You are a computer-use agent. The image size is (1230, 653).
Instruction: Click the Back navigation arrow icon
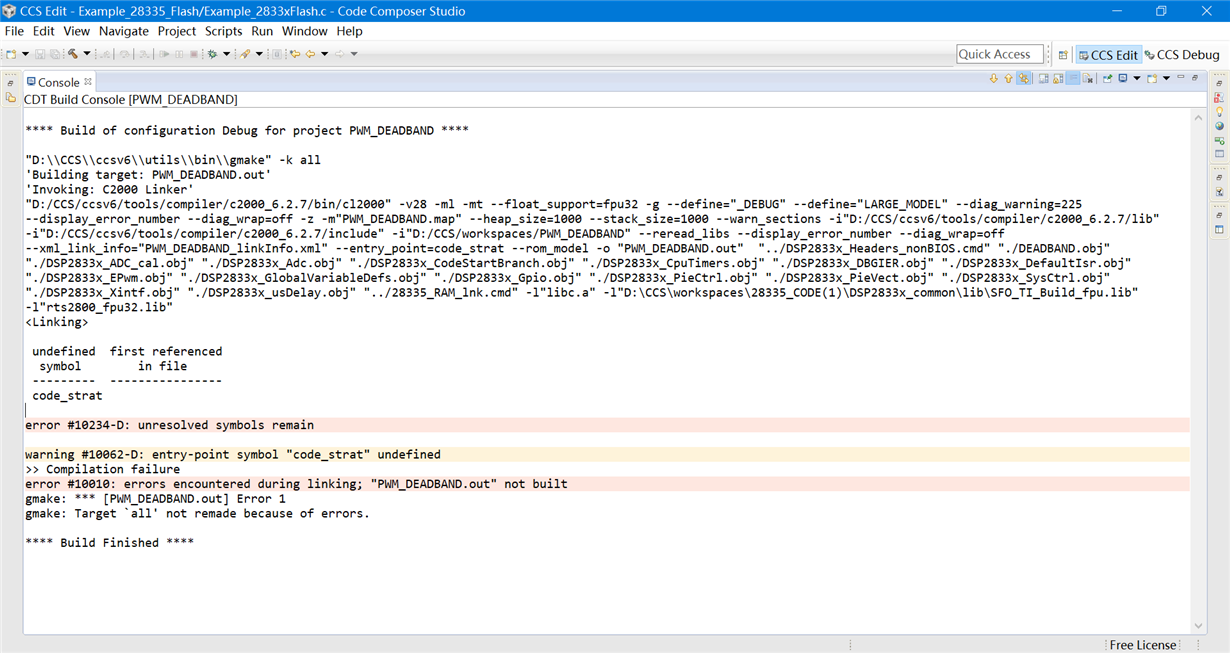click(310, 54)
